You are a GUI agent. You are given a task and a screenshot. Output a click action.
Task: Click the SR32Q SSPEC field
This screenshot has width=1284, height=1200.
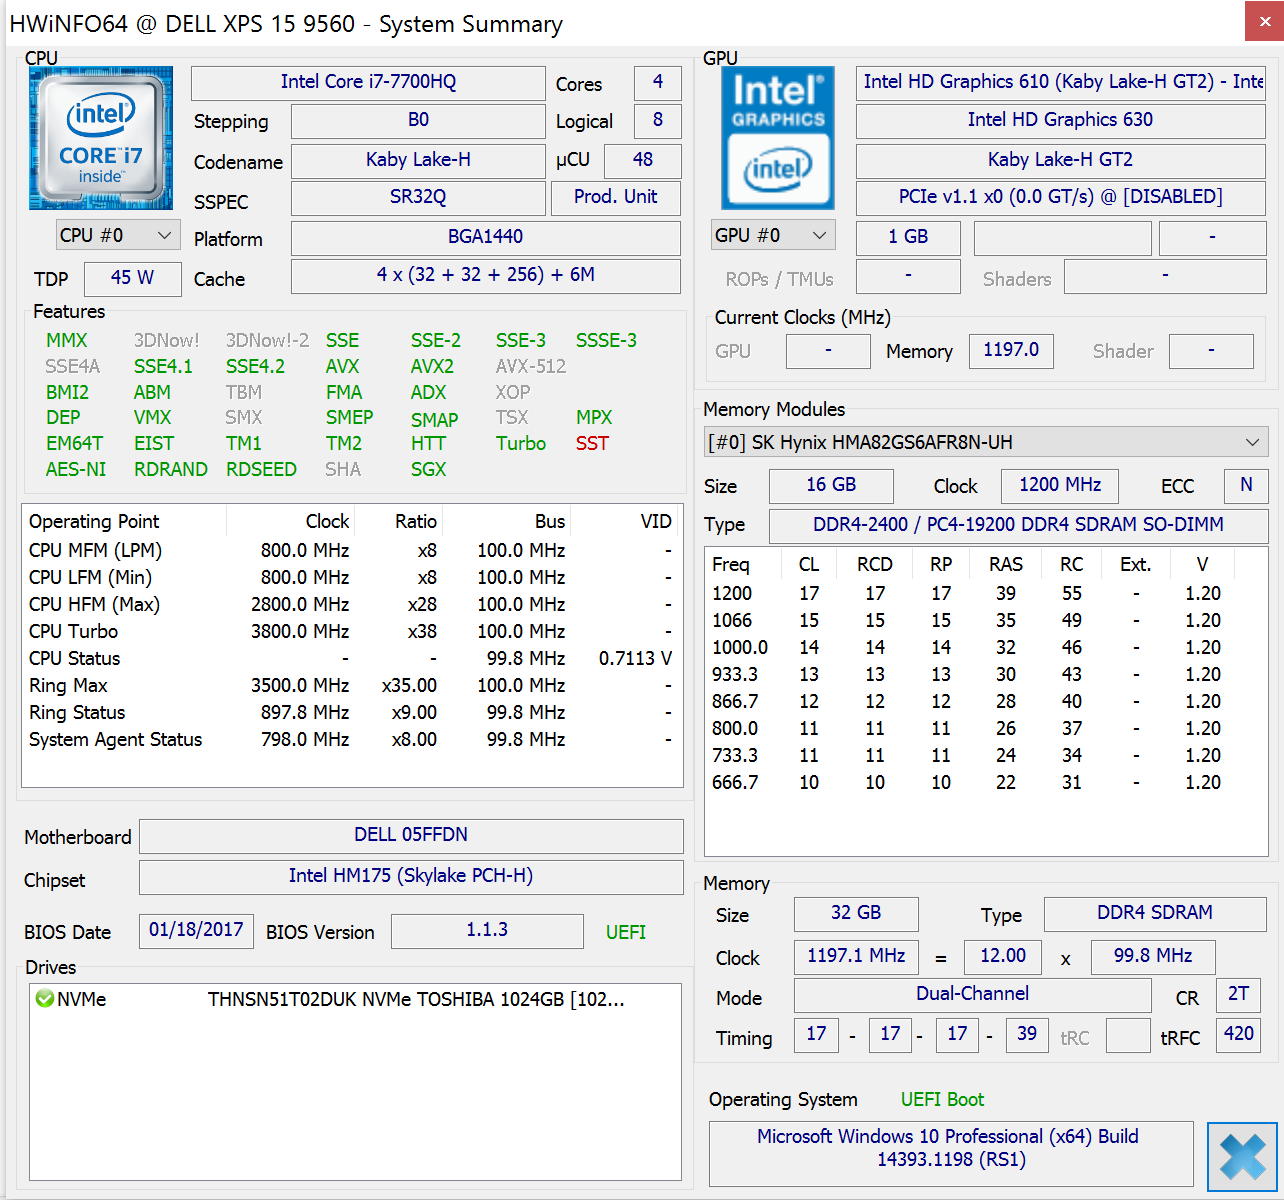(418, 197)
